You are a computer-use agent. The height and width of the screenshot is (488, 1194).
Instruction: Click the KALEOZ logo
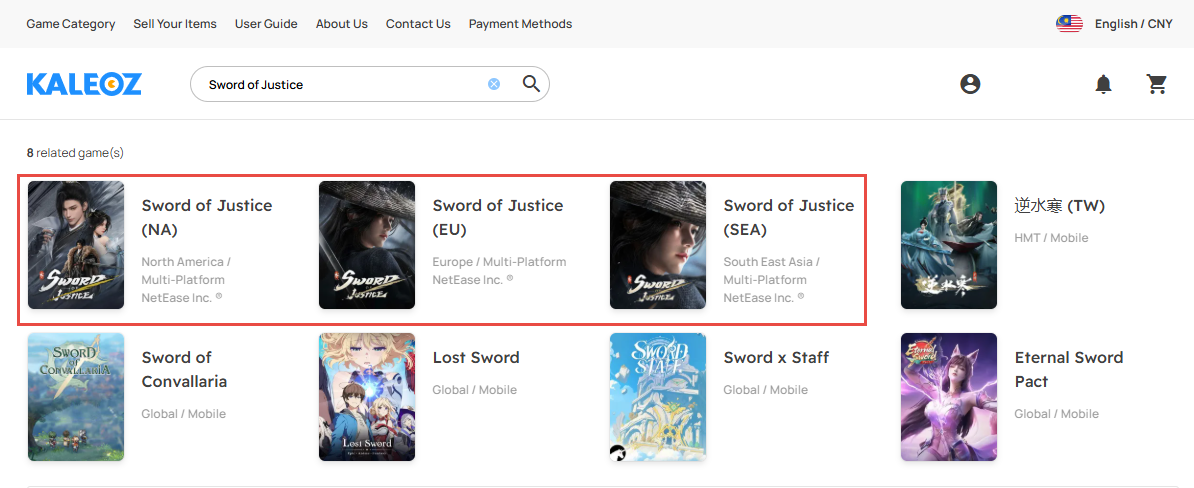point(84,85)
